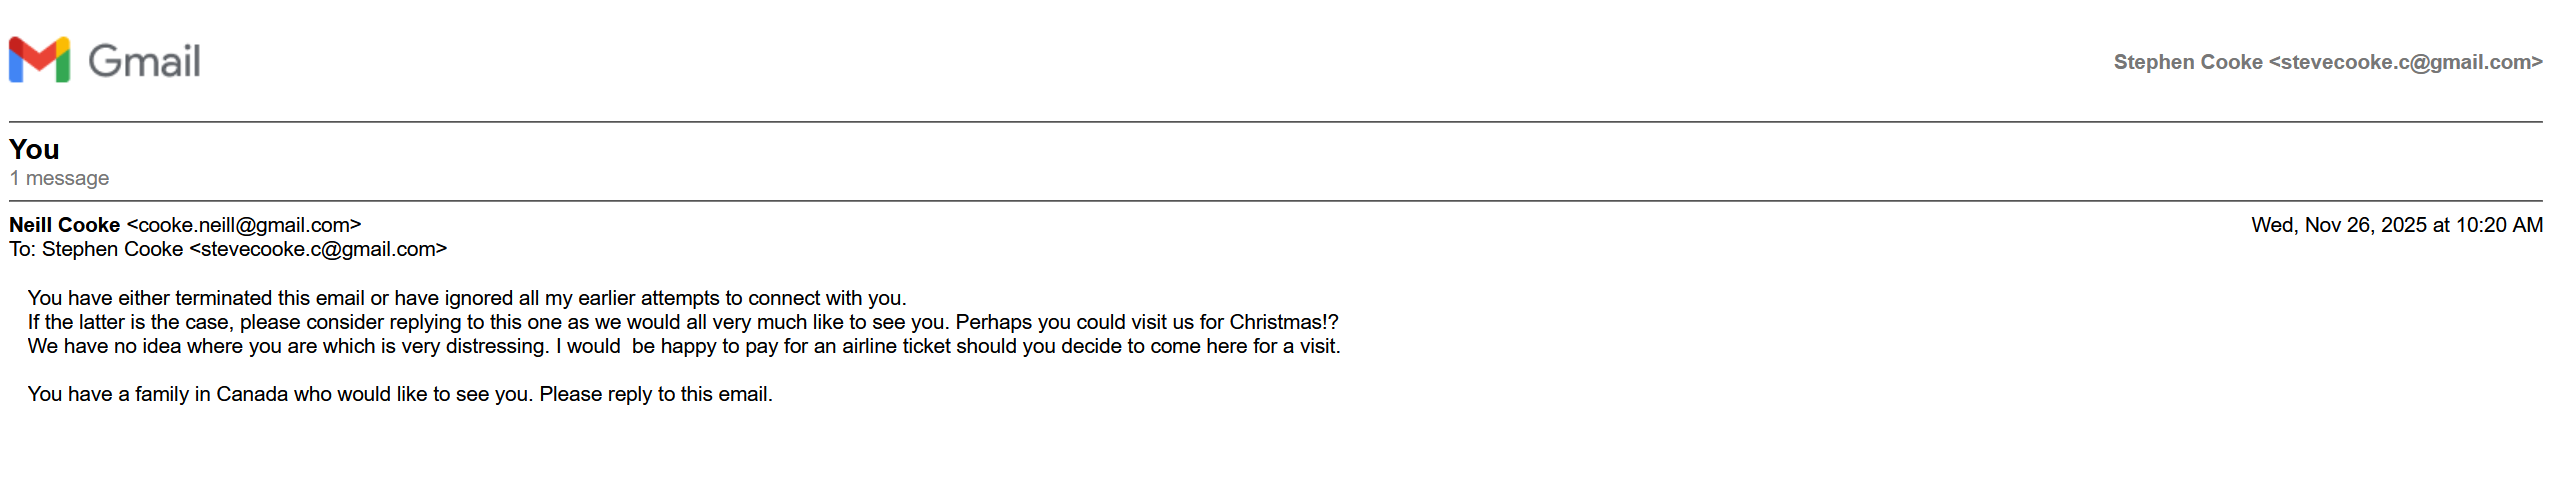Click the email subject "You"
This screenshot has width=2555, height=482.
click(x=34, y=149)
